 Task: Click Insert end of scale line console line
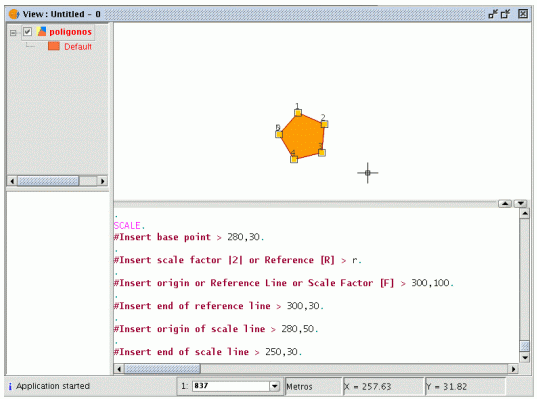tap(208, 352)
